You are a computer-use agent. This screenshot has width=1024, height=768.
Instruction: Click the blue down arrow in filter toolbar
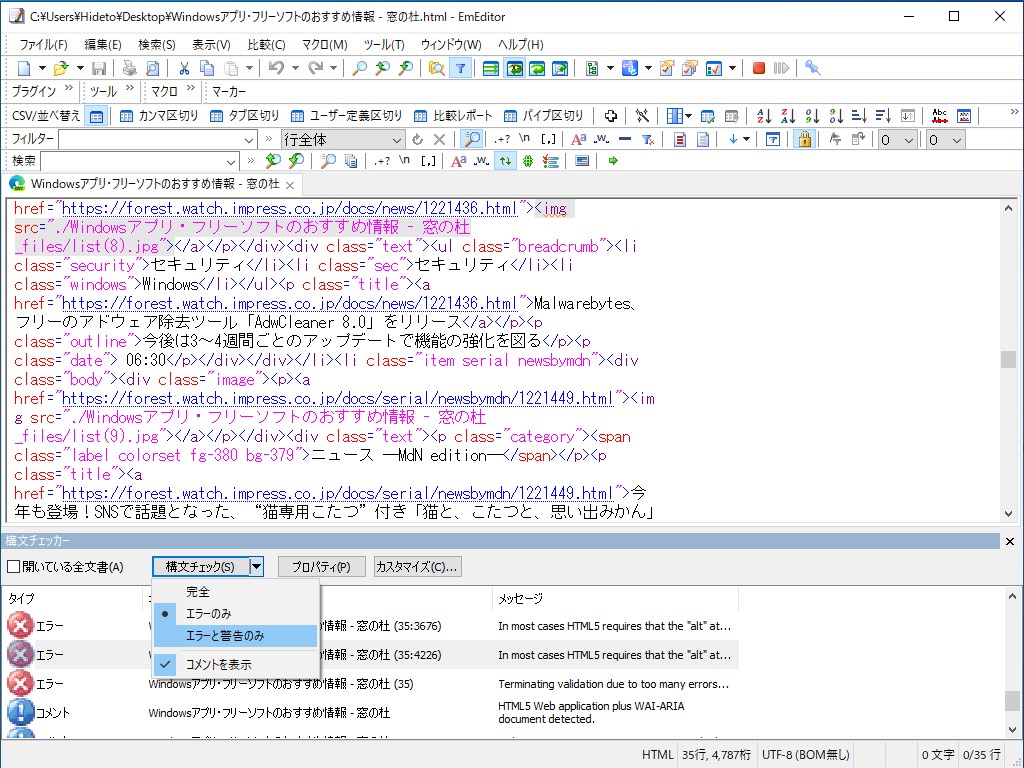[733, 139]
